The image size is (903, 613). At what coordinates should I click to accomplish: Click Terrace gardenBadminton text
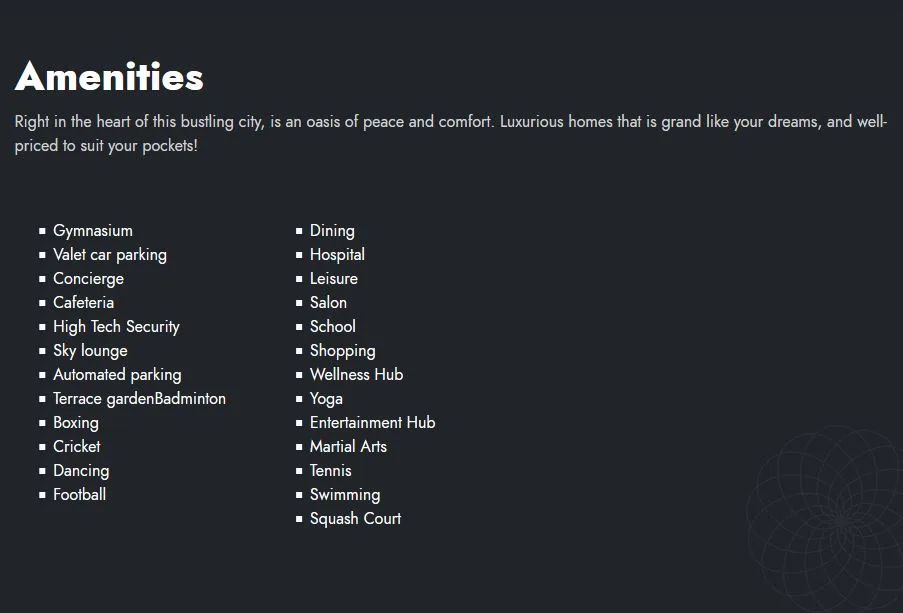pyautogui.click(x=139, y=399)
